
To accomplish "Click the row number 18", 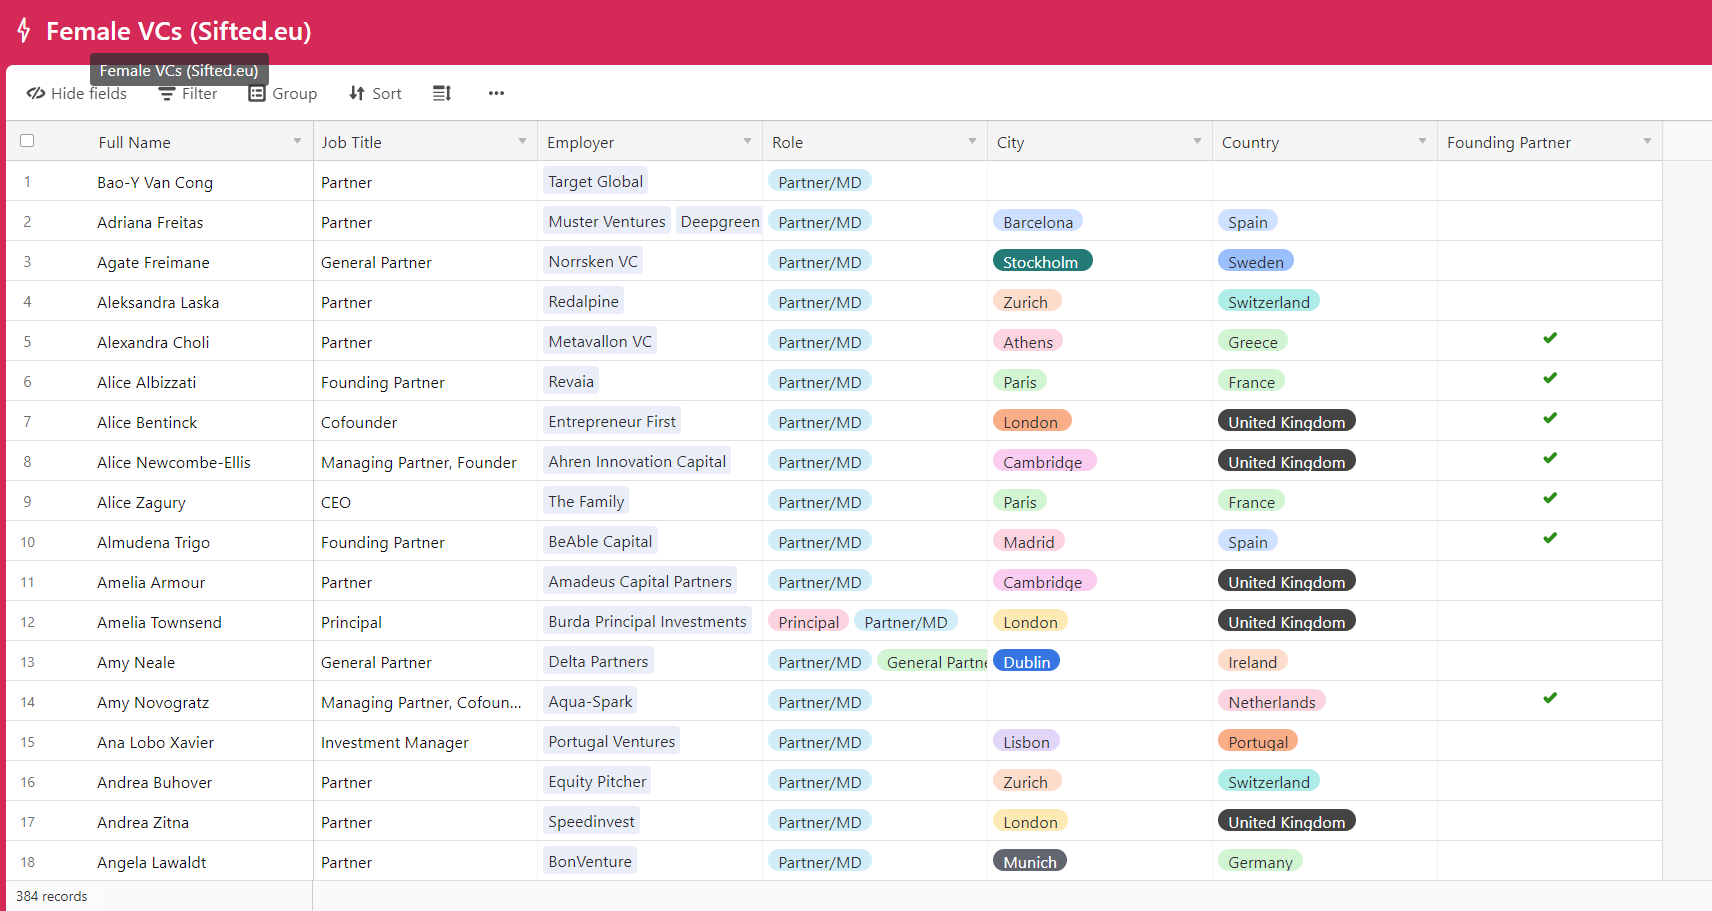I will coord(27,862).
